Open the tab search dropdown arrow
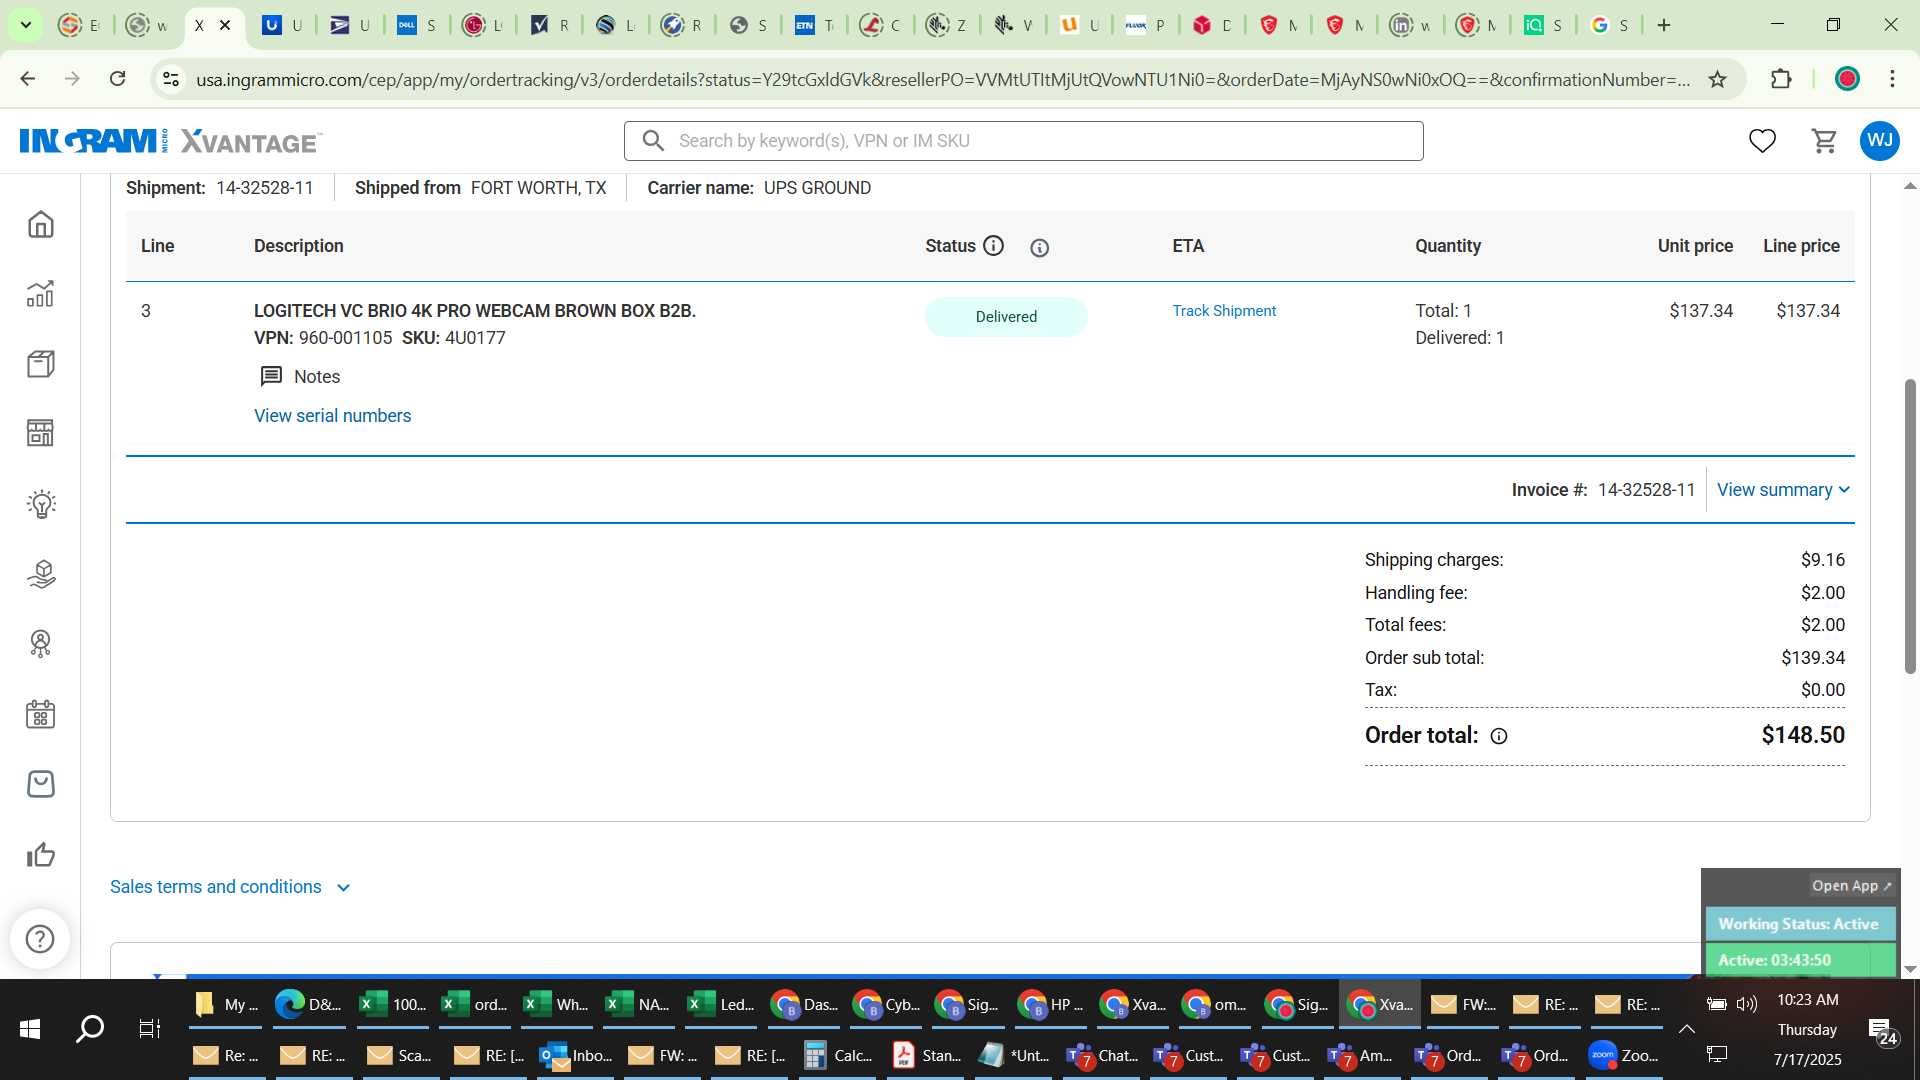1920x1080 pixels. tap(25, 25)
